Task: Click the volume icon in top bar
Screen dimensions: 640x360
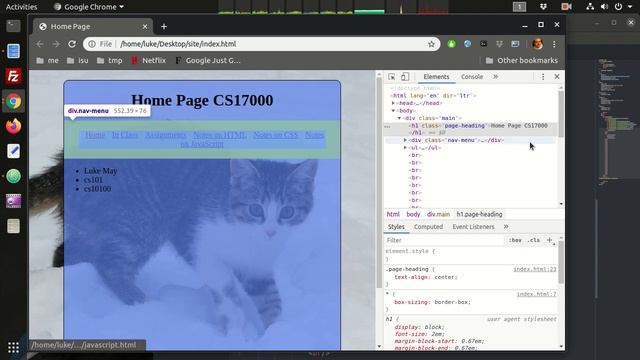Action: (x=604, y=7)
